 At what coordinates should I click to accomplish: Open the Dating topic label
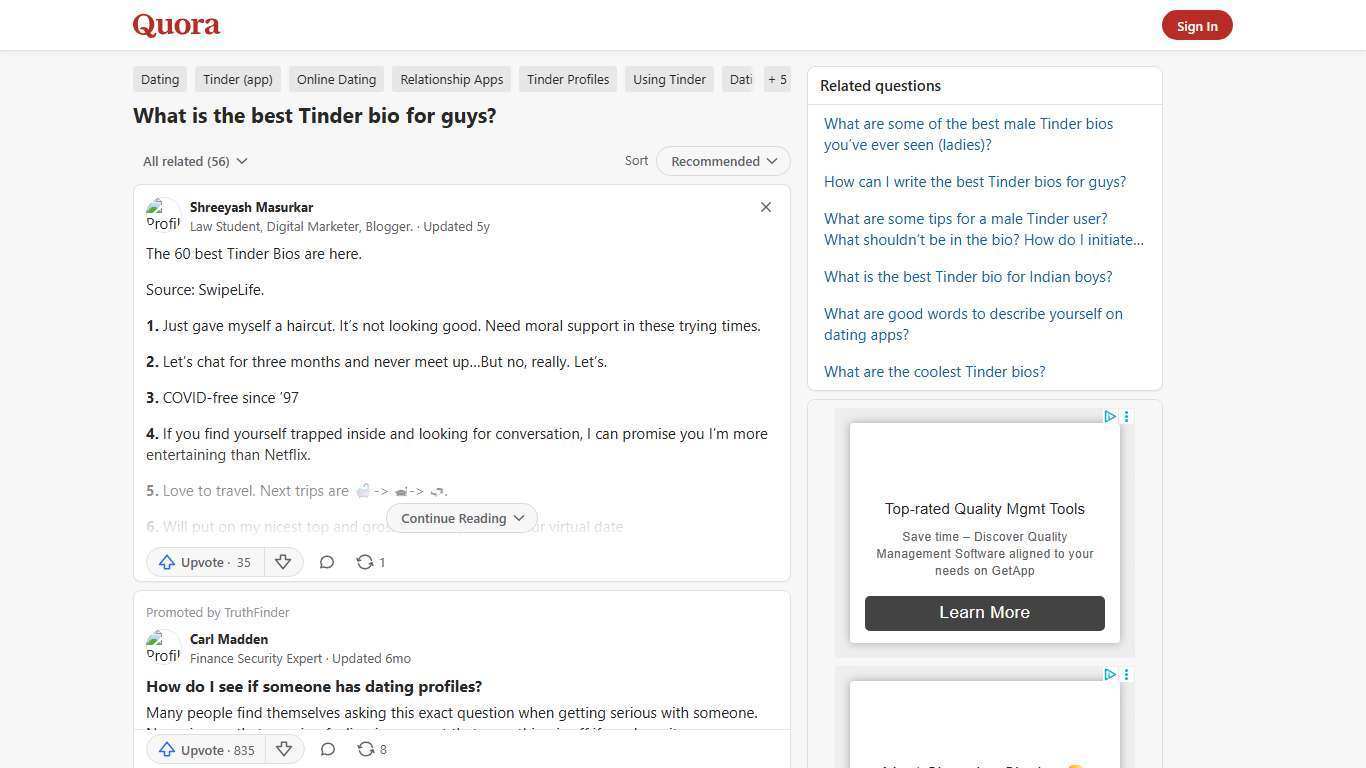[159, 79]
